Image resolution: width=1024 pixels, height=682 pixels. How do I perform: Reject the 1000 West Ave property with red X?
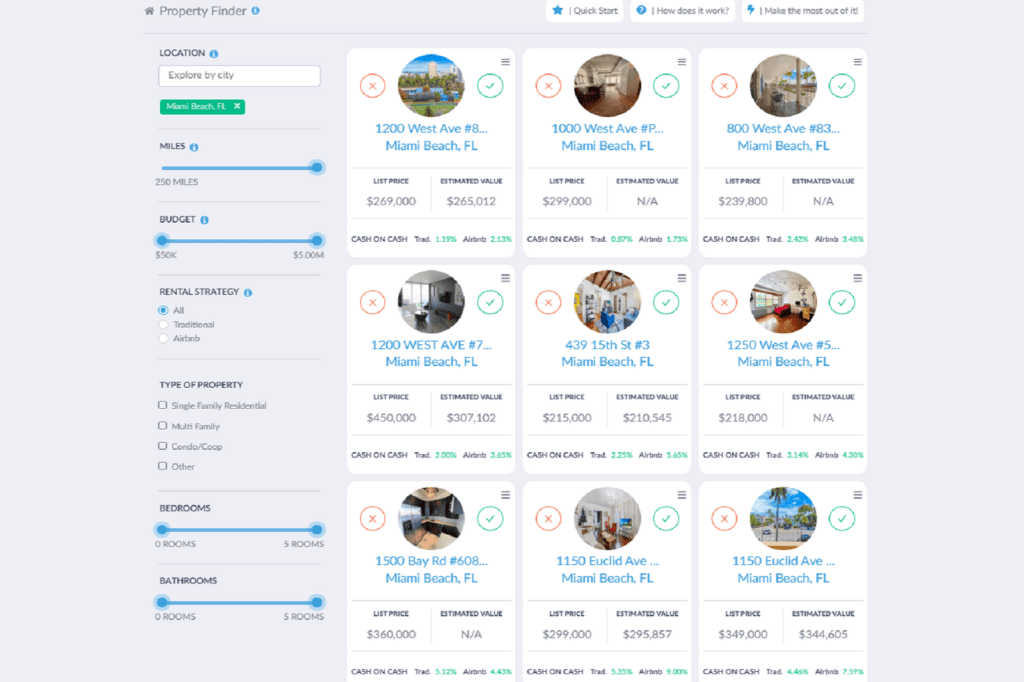point(547,86)
